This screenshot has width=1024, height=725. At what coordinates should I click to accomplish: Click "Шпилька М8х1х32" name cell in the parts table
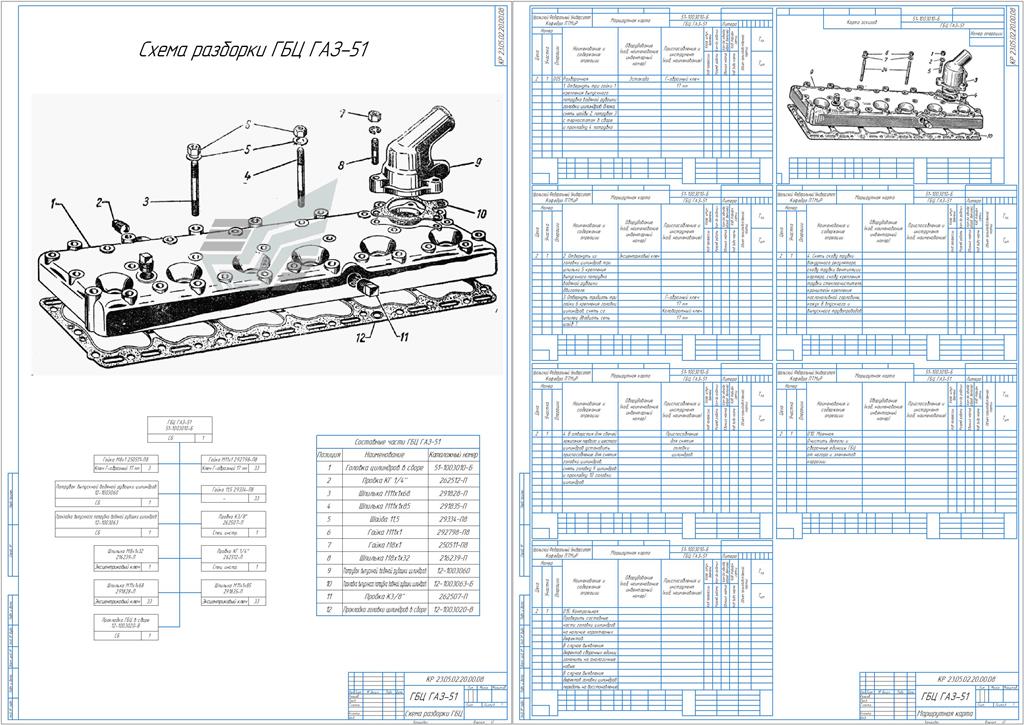385,558
